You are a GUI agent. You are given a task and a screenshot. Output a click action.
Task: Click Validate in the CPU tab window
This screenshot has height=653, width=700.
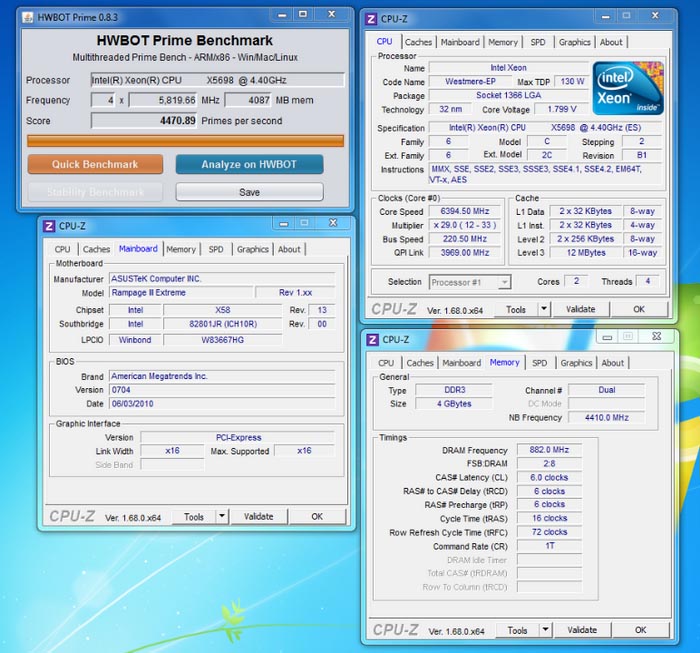click(580, 309)
